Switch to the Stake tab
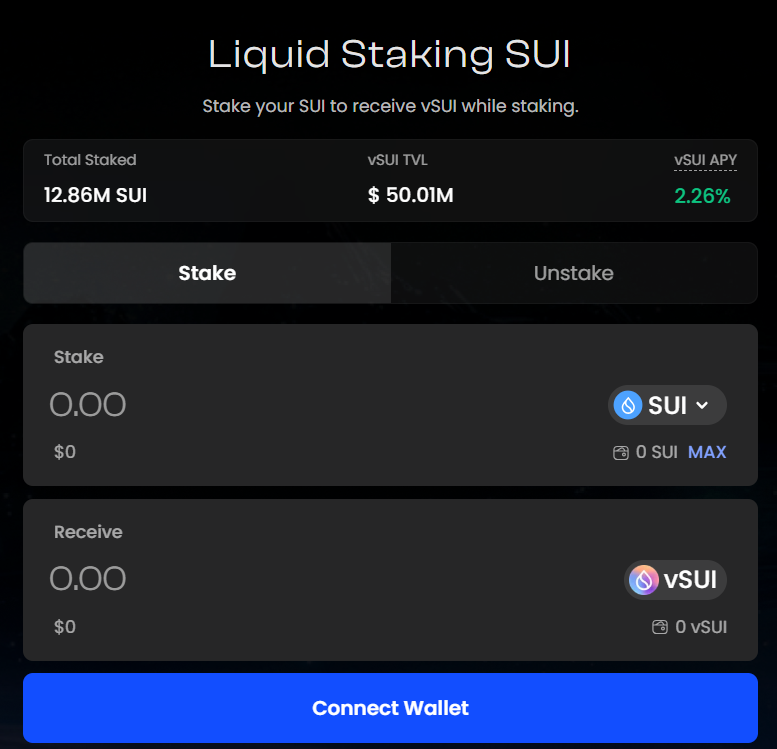Image resolution: width=777 pixels, height=749 pixels. point(207,273)
